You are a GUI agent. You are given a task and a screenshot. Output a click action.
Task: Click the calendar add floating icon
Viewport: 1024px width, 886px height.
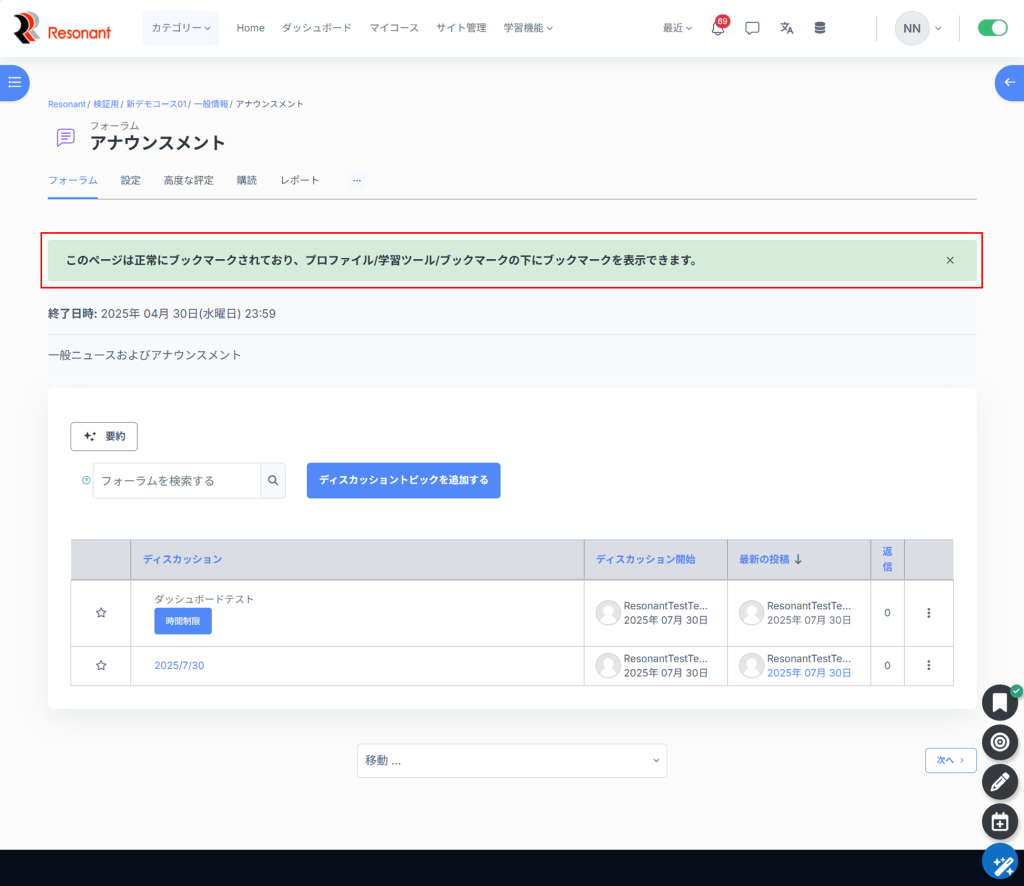click(999, 822)
